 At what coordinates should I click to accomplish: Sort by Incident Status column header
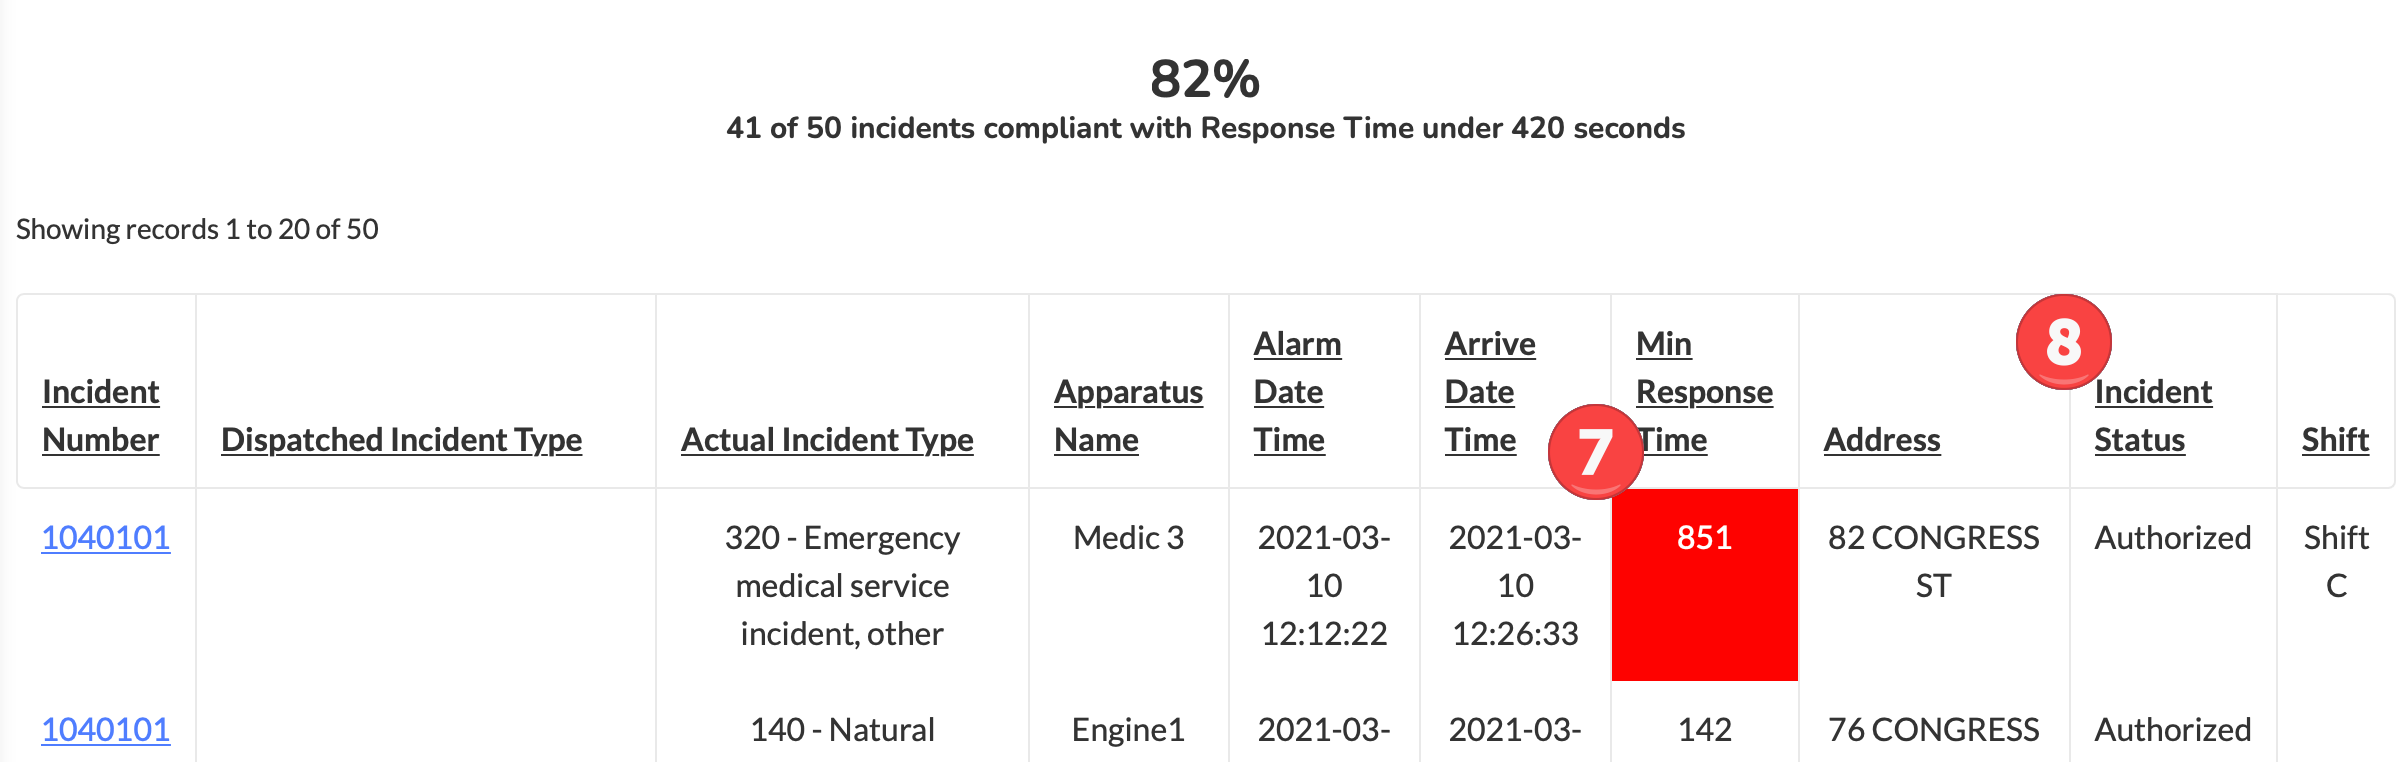click(x=2153, y=415)
